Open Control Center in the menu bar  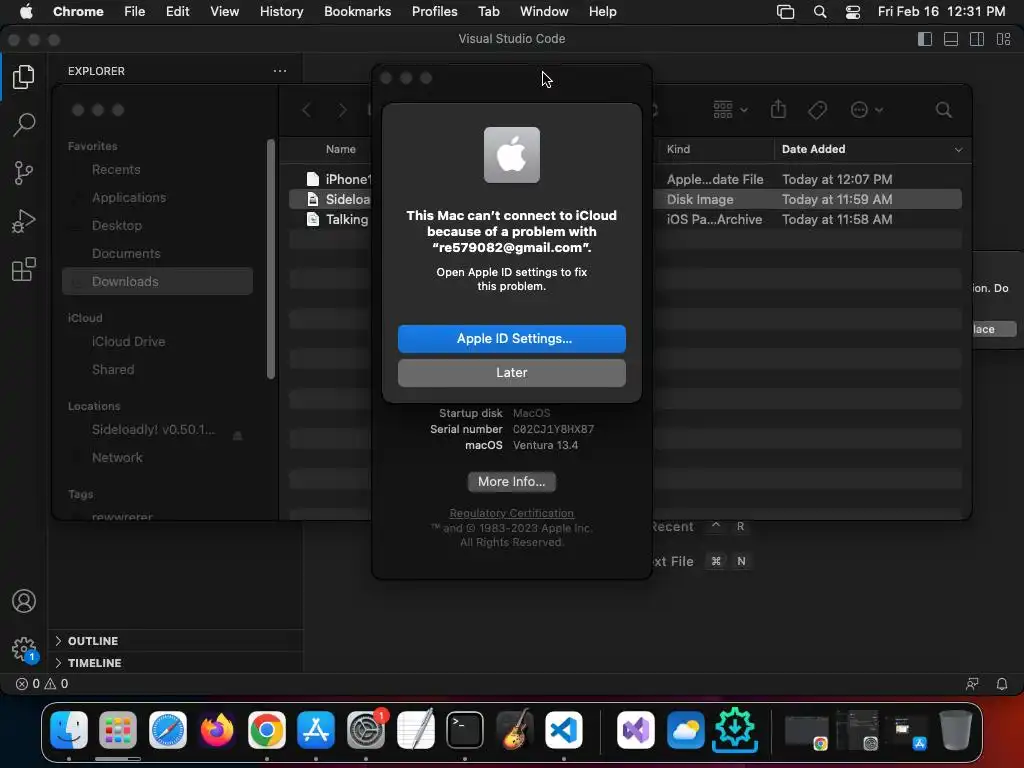852,12
